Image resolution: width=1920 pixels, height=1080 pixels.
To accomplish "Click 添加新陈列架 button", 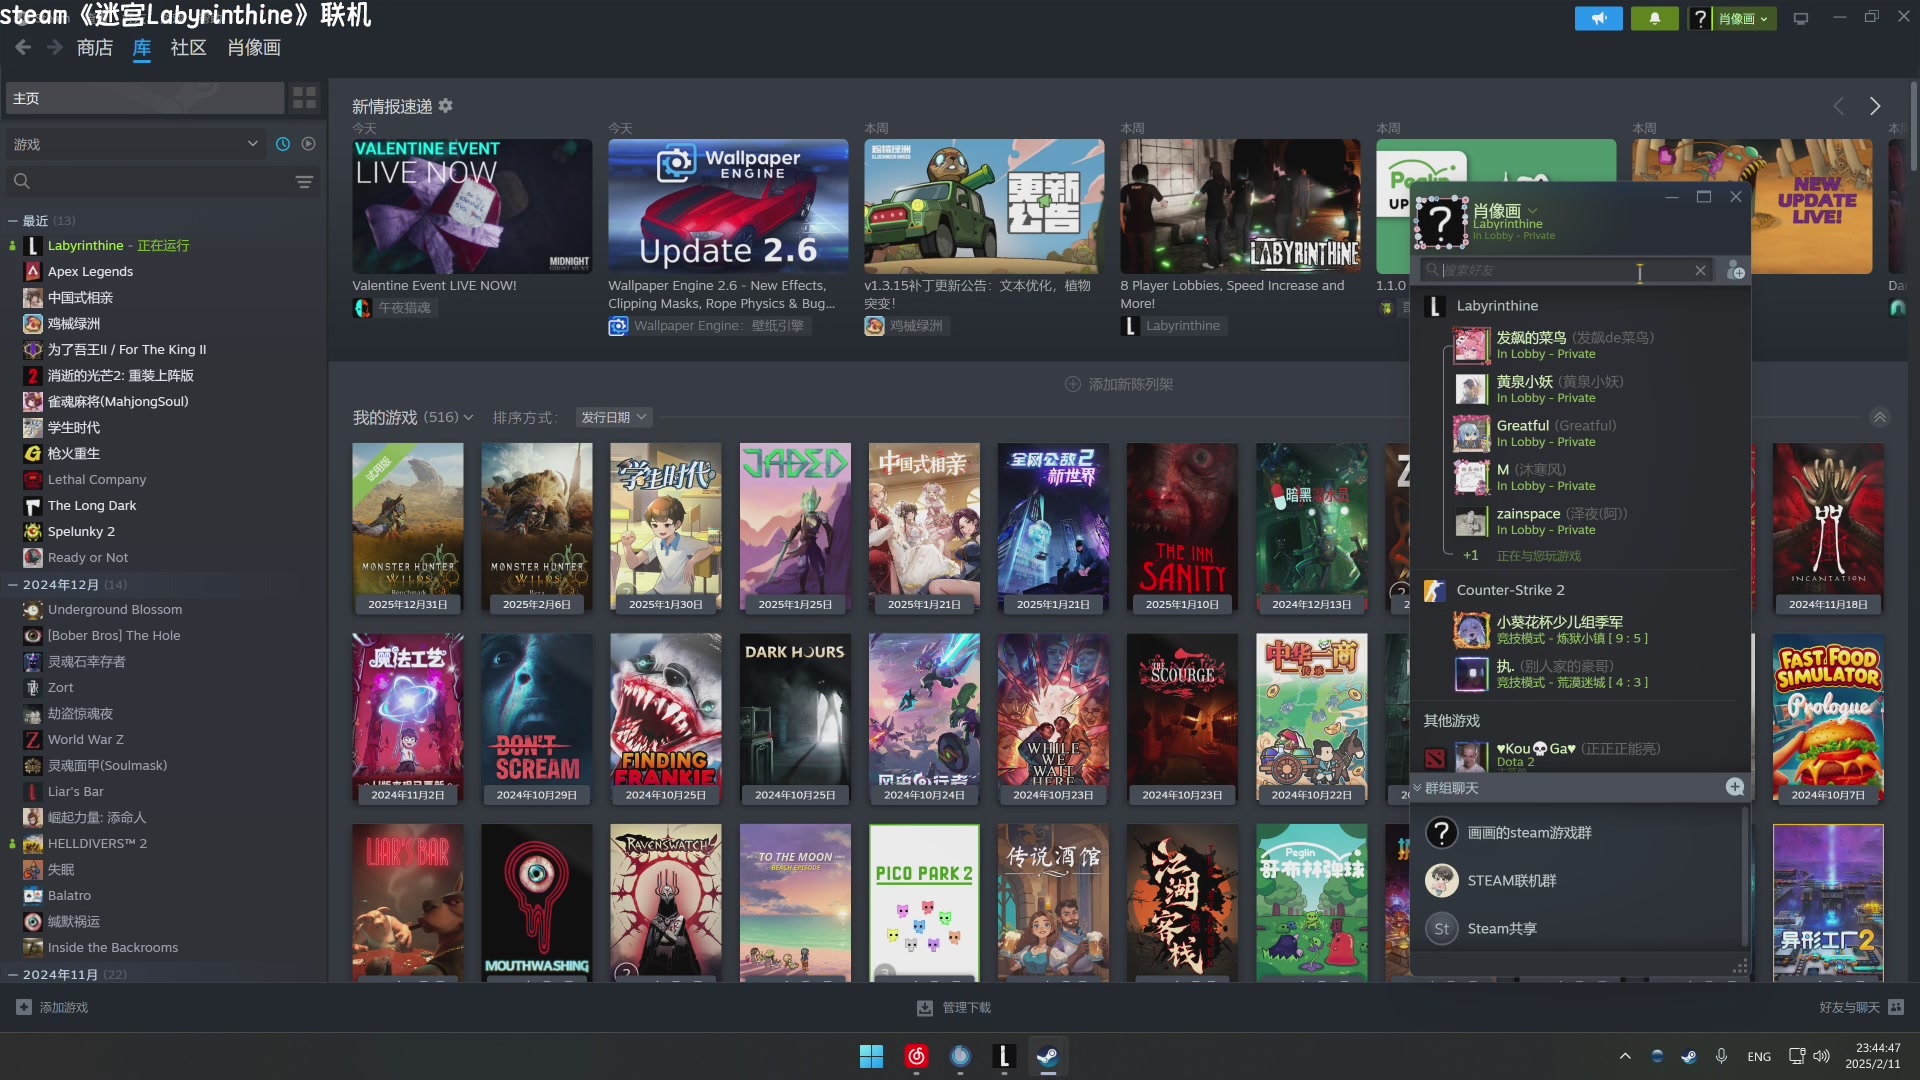I will point(1119,384).
